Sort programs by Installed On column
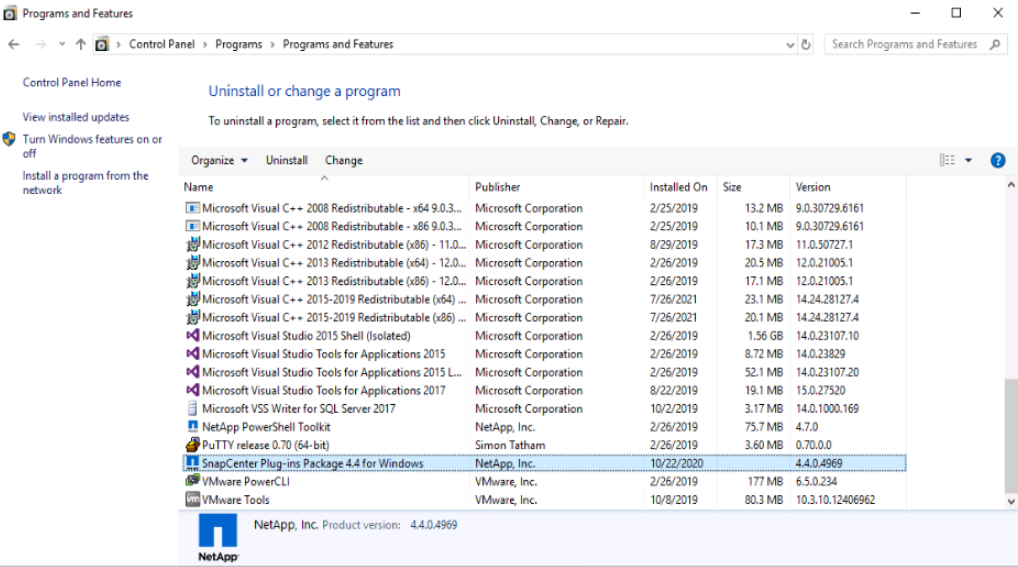The image size is (1018, 567). [x=678, y=187]
